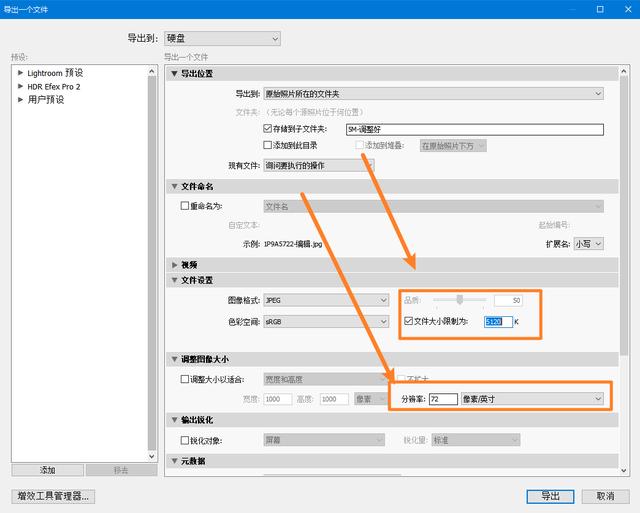Enable the 添加到此目录 checkbox
640x513 pixels.
(267, 145)
